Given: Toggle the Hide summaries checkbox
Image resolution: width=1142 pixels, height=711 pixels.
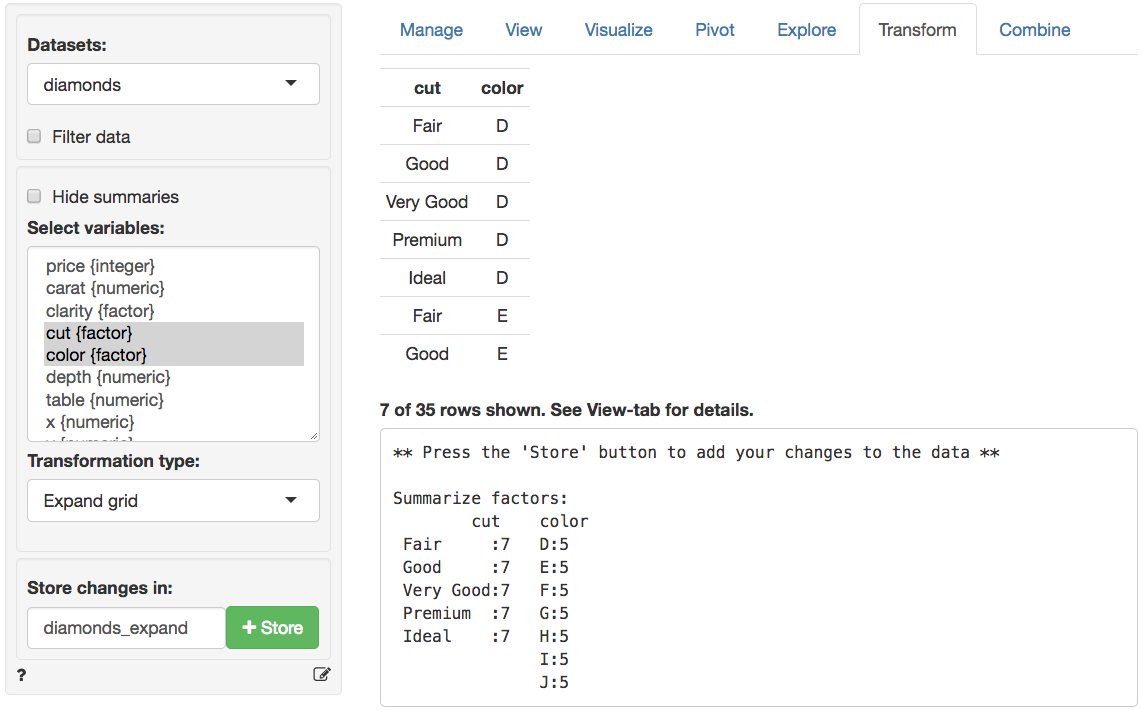Looking at the screenshot, I should coord(34,196).
